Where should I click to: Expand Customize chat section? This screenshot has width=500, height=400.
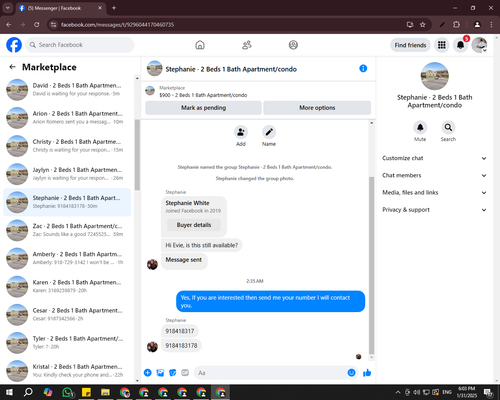click(434, 158)
